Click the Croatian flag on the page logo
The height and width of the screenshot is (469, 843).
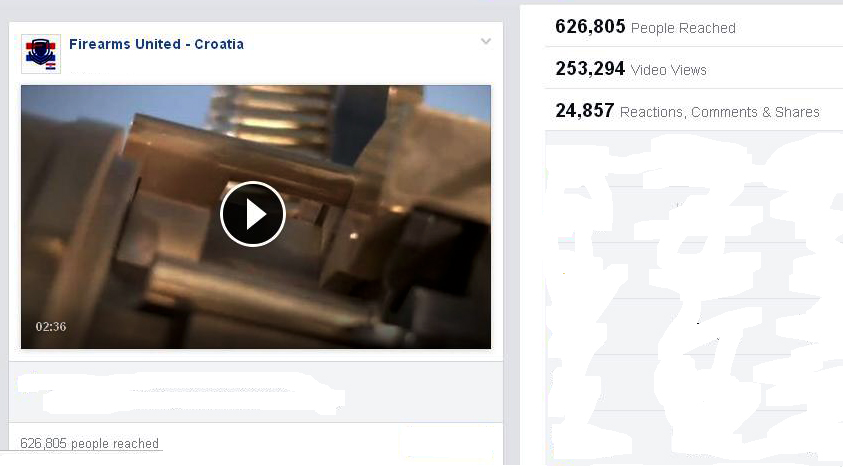click(x=51, y=66)
